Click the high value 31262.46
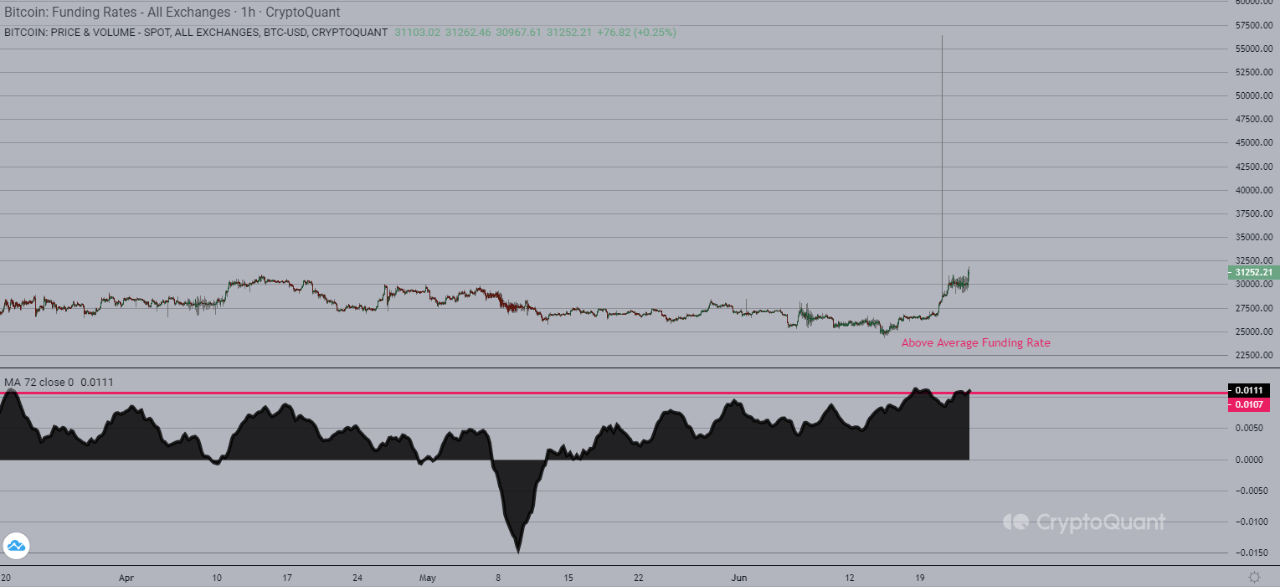This screenshot has width=1280, height=587. point(468,32)
